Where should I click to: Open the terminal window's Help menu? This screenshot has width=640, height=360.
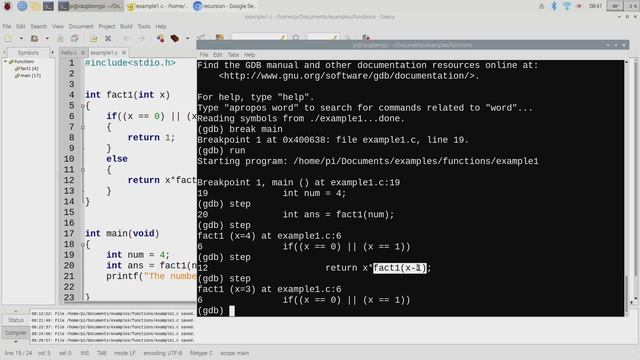249,55
